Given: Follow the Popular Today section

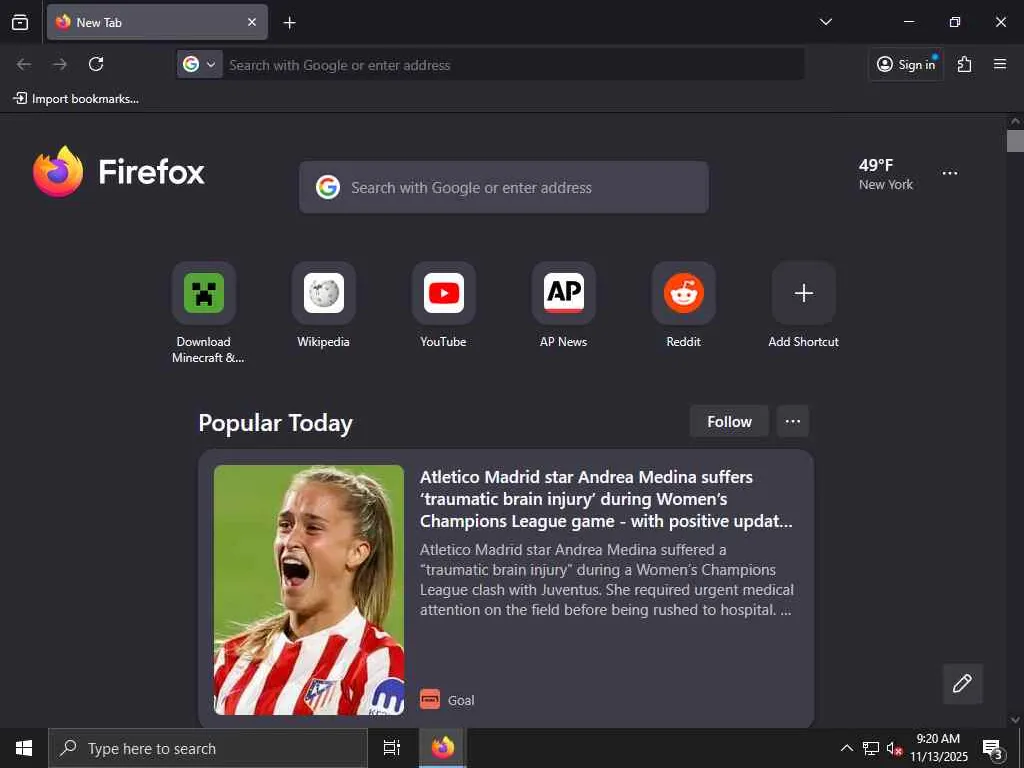Looking at the screenshot, I should 729,421.
